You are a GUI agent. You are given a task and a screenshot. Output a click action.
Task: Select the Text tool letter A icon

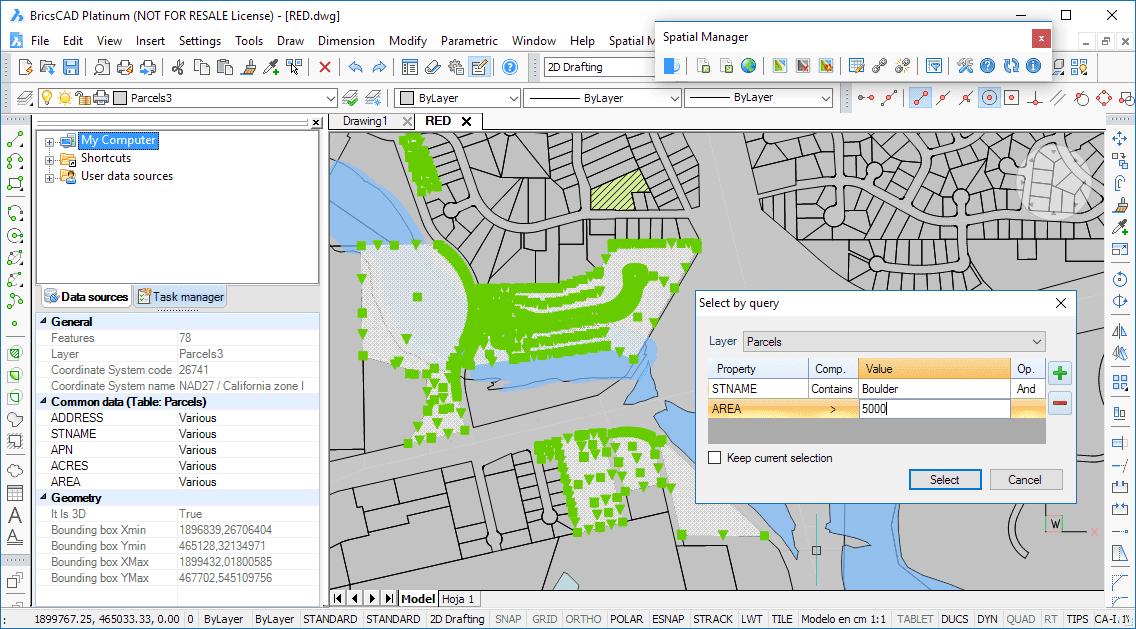click(14, 517)
